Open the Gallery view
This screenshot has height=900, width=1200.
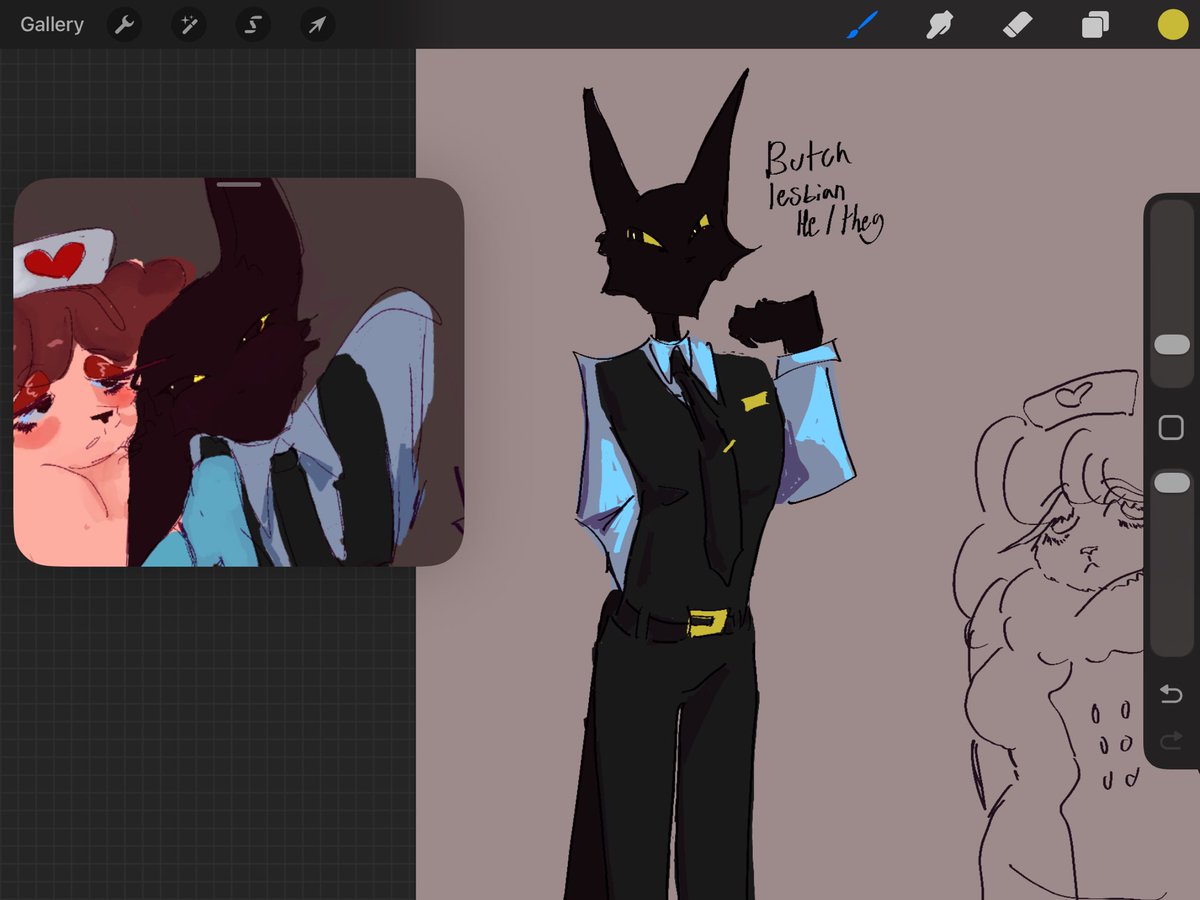pyautogui.click(x=52, y=25)
